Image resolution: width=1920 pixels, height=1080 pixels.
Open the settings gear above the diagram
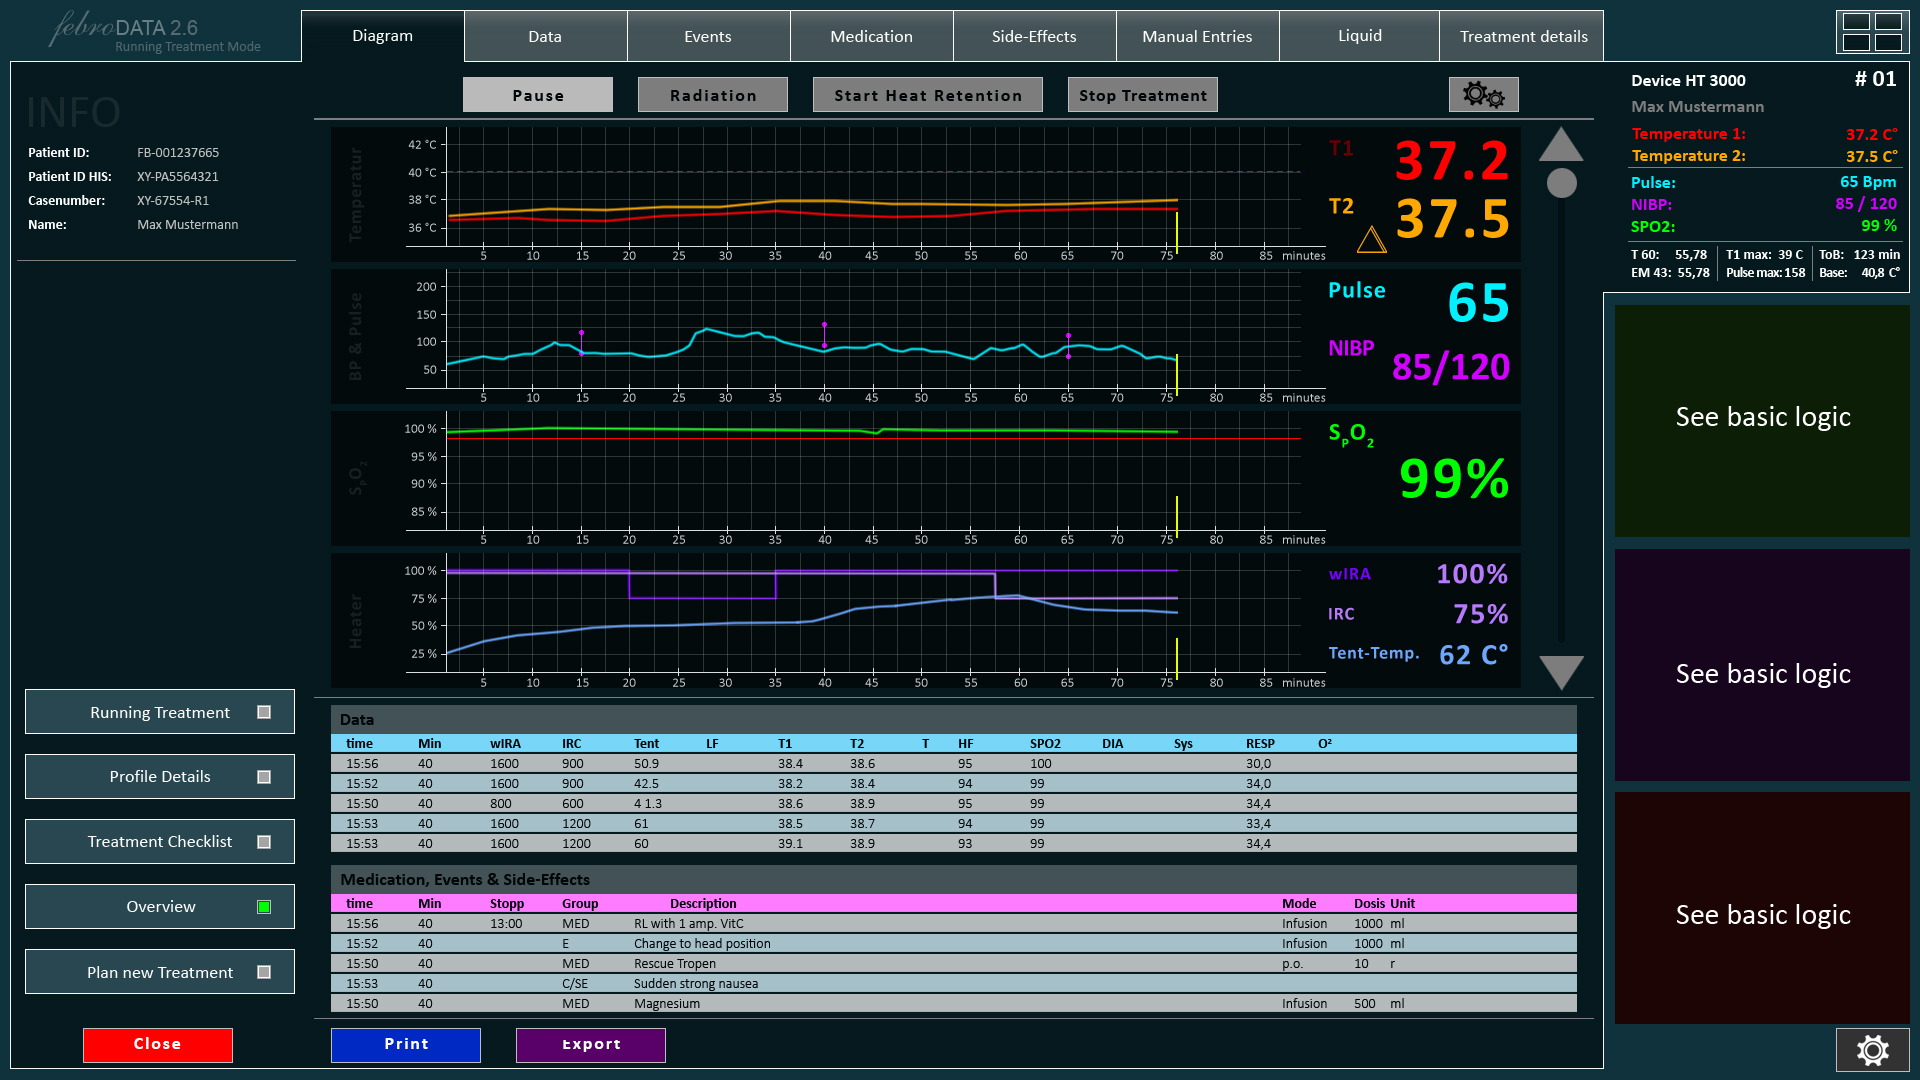[1483, 94]
